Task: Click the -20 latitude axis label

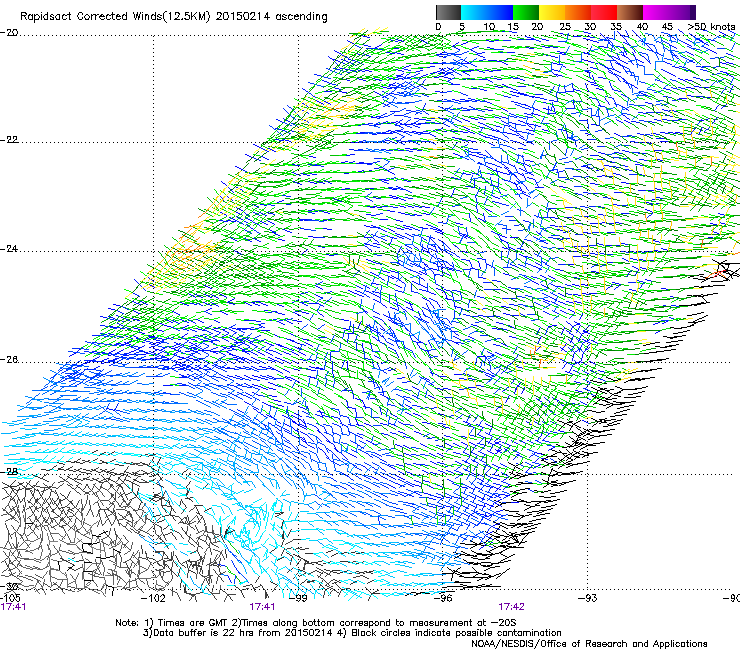Action: tap(9, 33)
